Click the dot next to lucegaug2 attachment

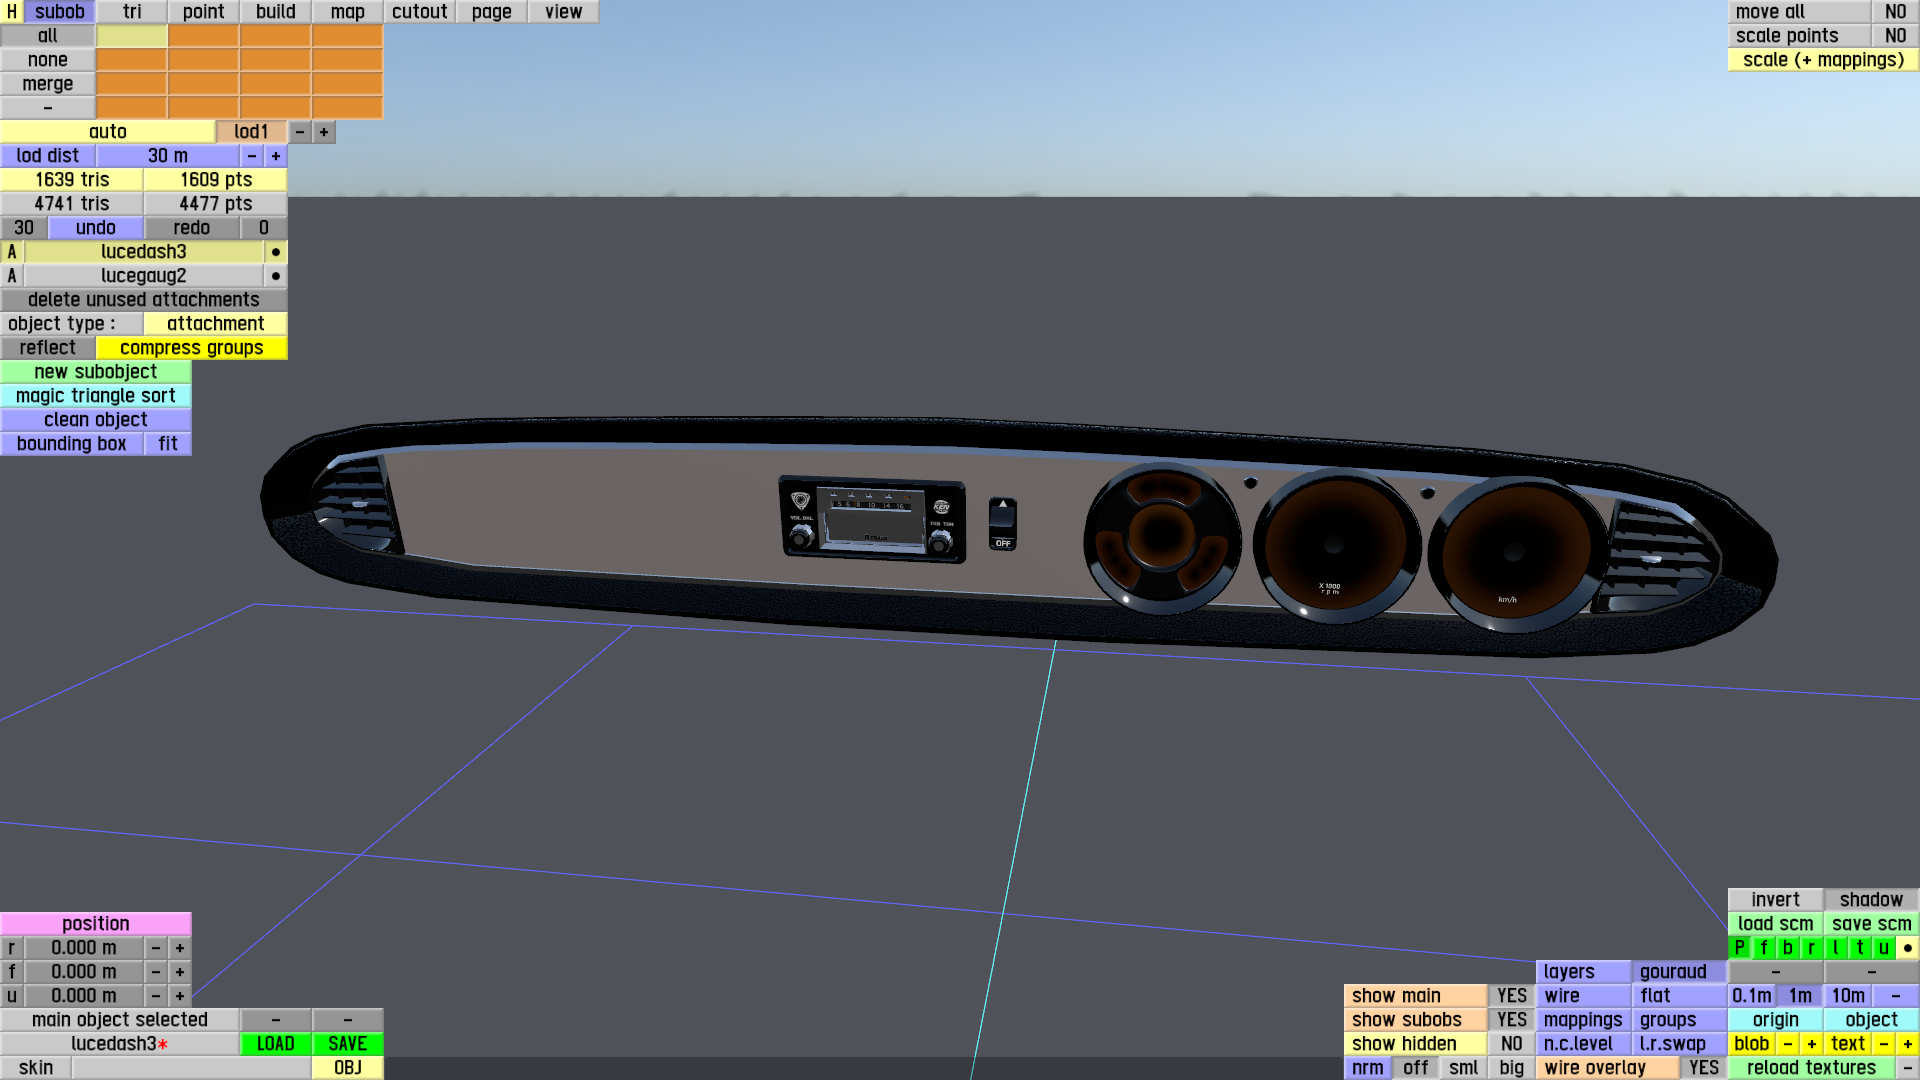276,276
